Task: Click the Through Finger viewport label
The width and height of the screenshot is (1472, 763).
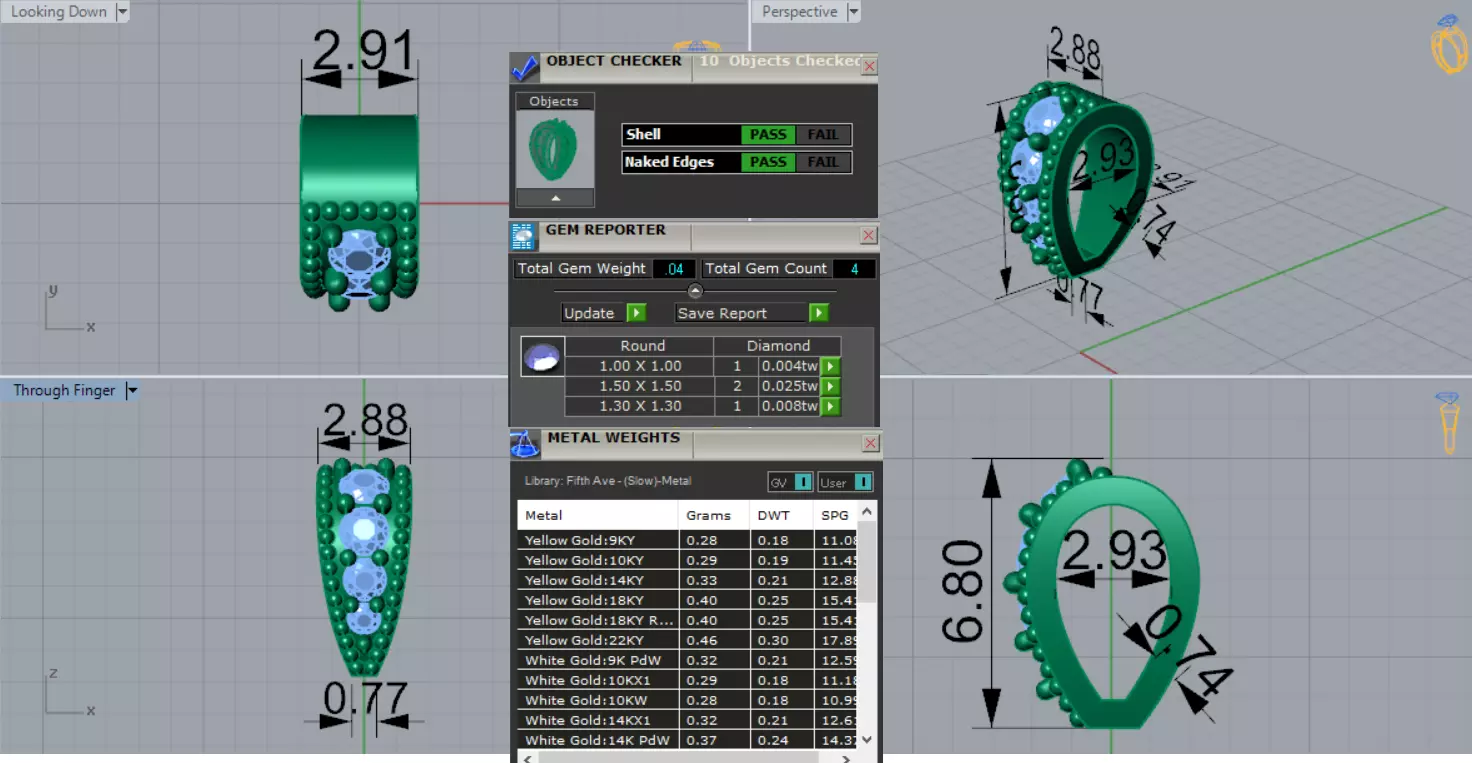Action: 65,391
